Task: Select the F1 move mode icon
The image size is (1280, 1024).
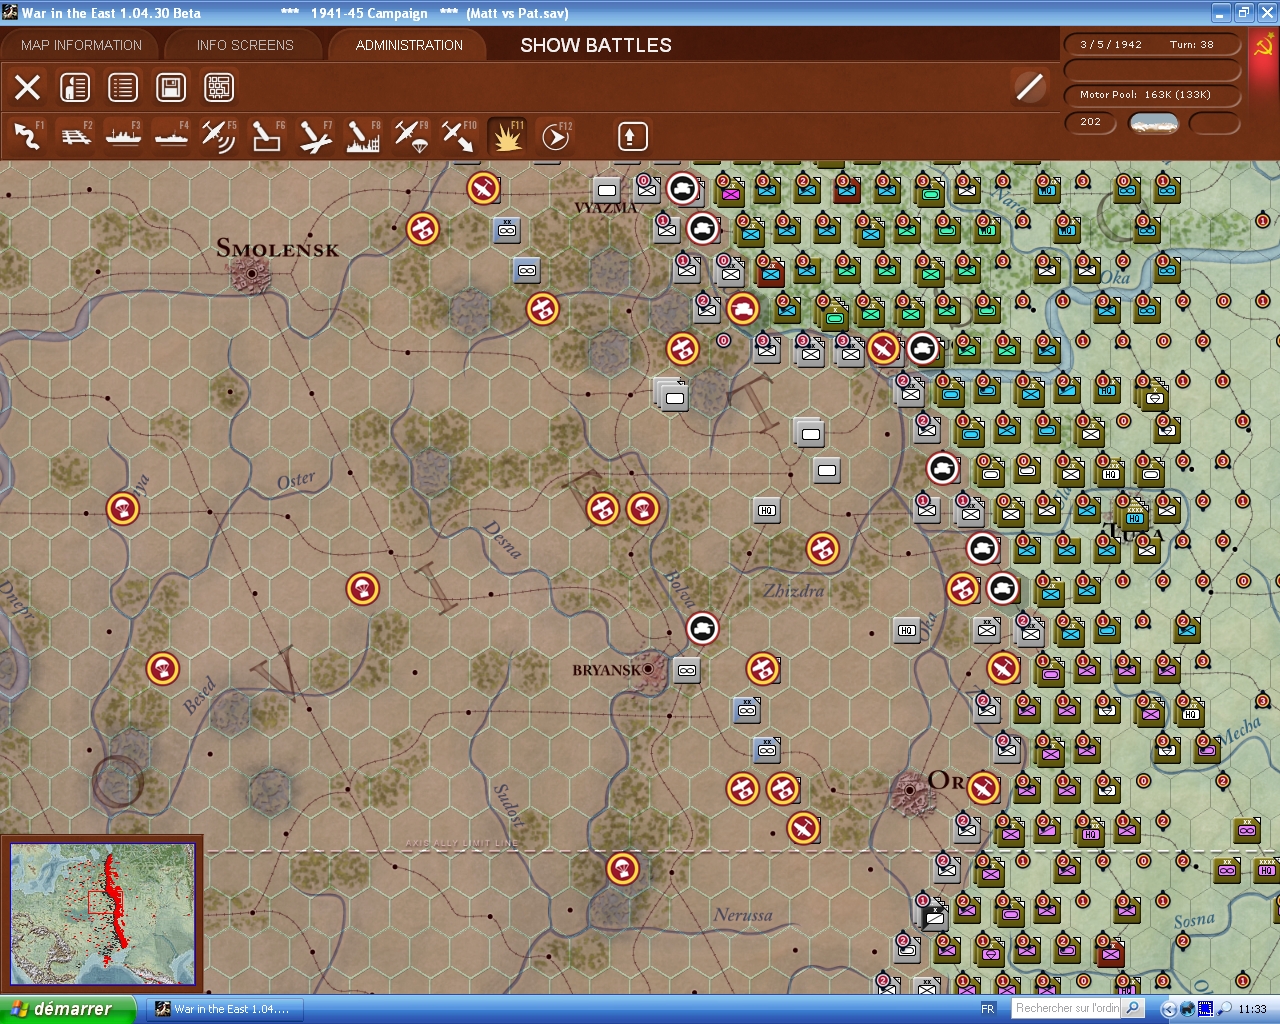Action: [28, 136]
